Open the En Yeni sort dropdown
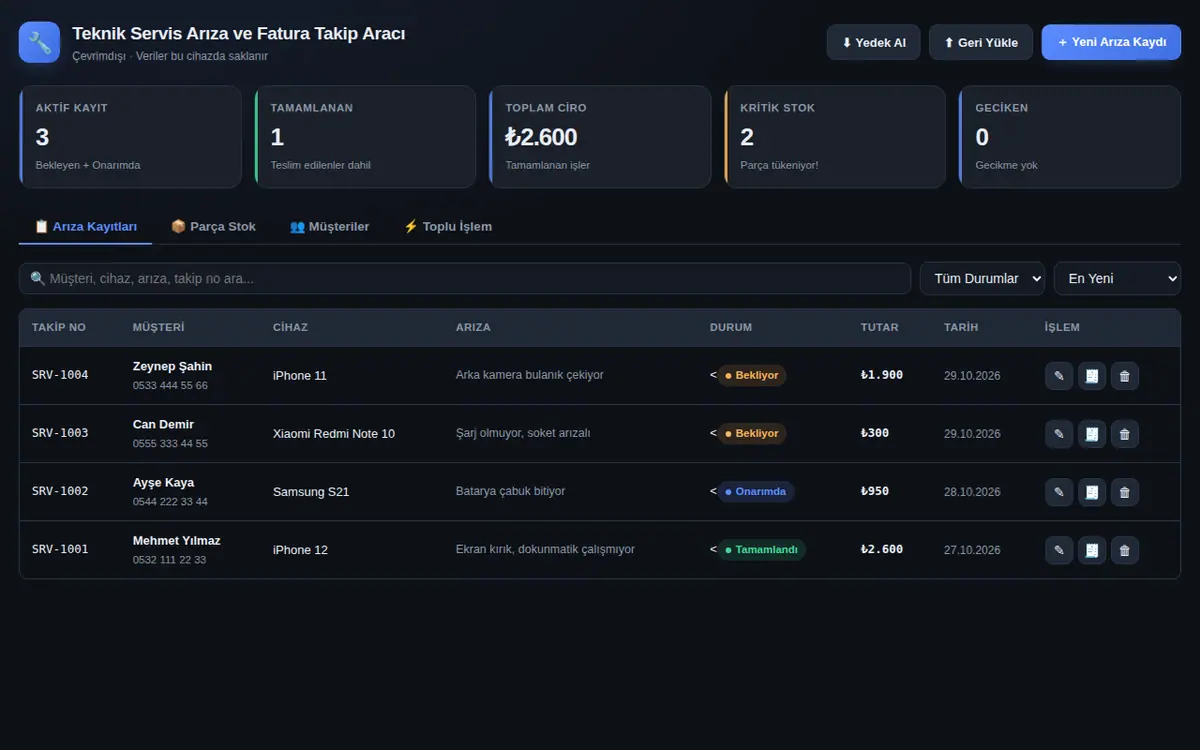The height and width of the screenshot is (750, 1200). click(1117, 278)
